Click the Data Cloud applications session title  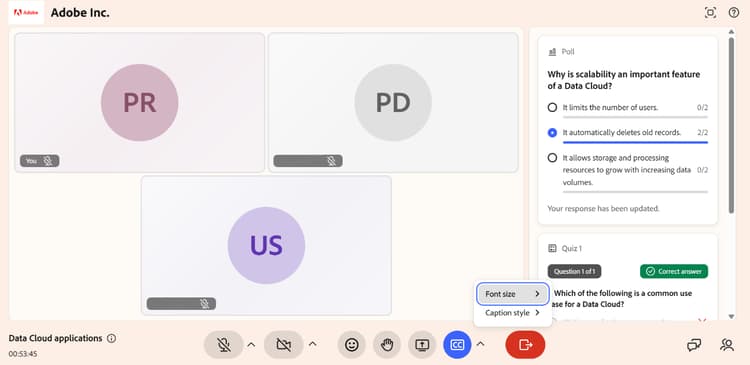[55, 338]
